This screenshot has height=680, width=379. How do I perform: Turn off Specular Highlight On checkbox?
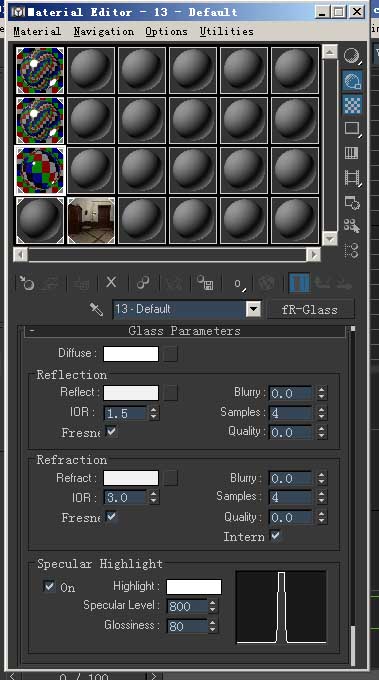49,587
